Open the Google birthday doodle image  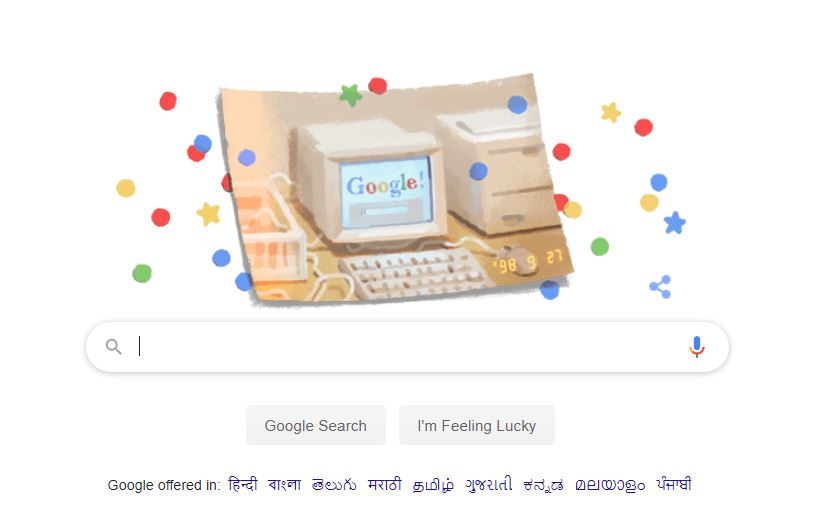[x=394, y=189]
